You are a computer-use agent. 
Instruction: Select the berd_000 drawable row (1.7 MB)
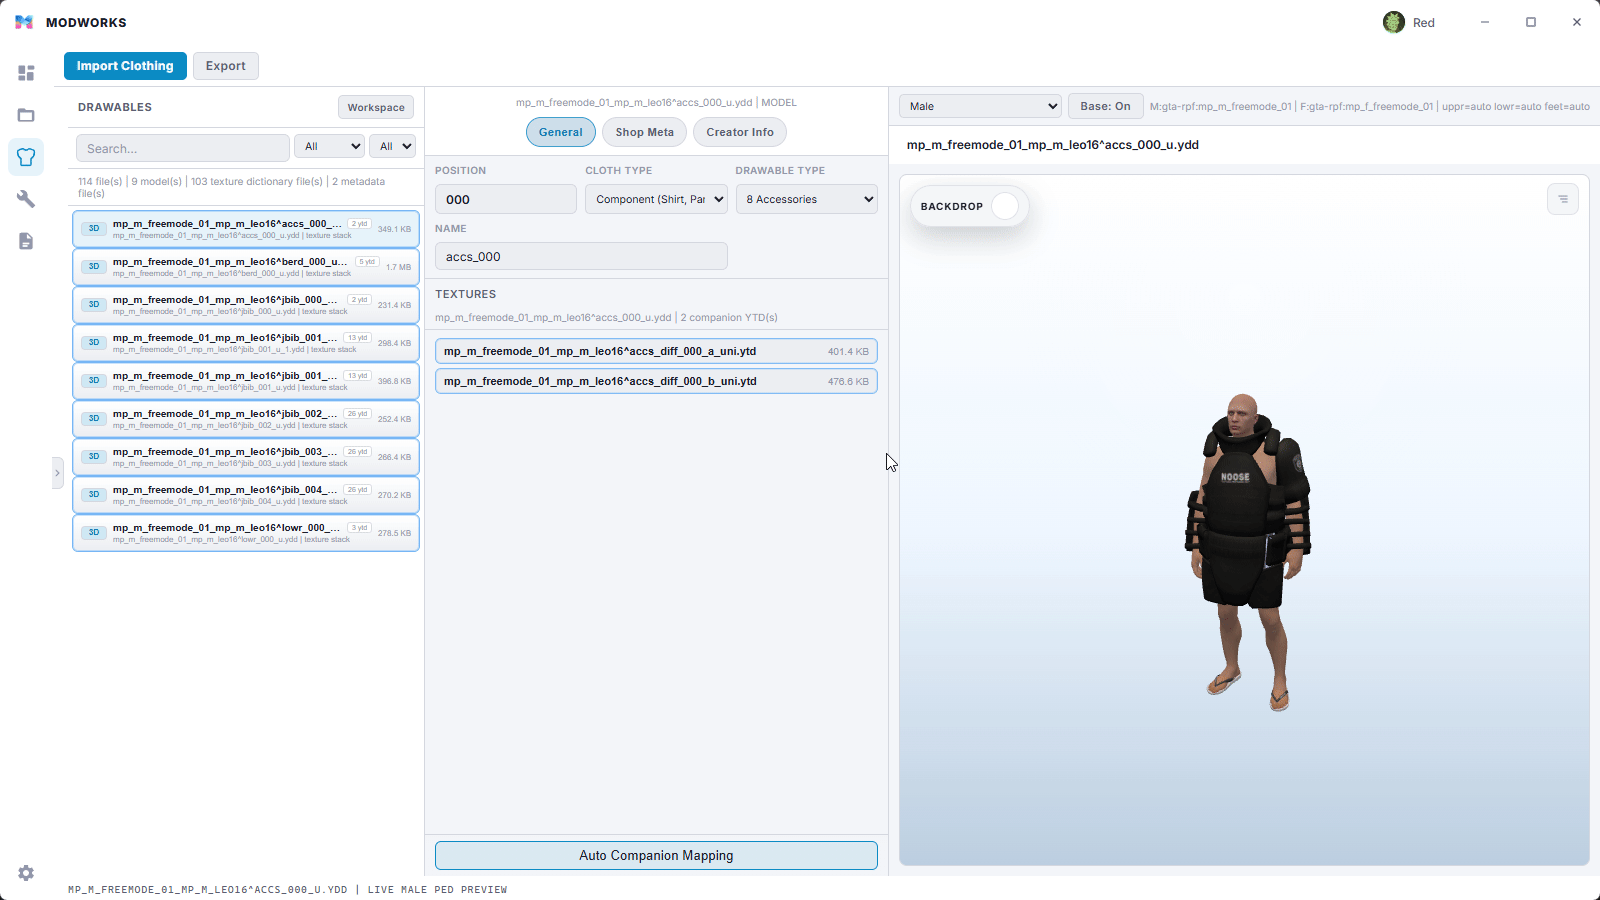click(246, 267)
